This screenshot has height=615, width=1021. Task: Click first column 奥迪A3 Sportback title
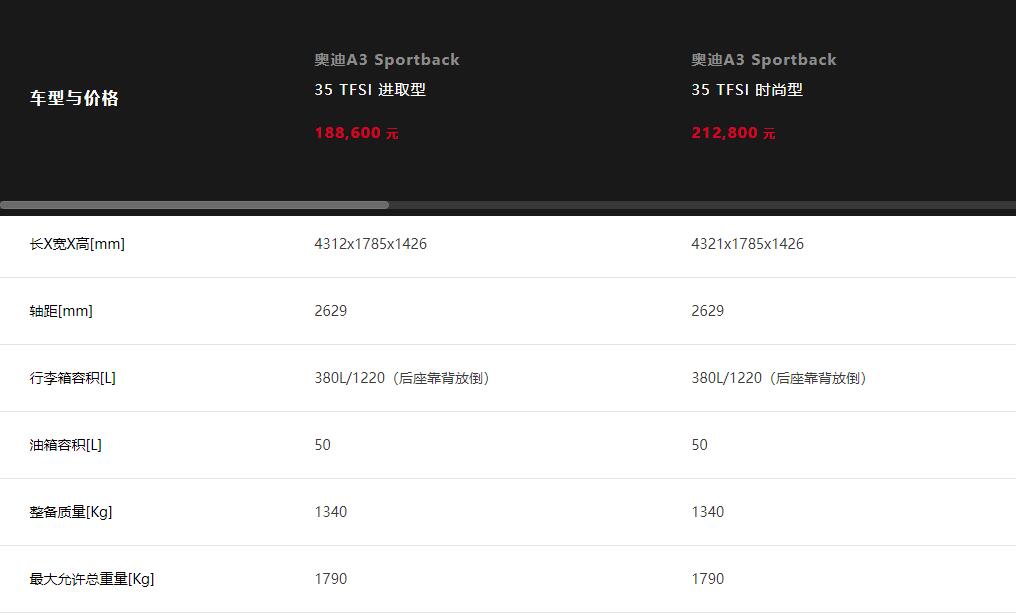pos(387,60)
